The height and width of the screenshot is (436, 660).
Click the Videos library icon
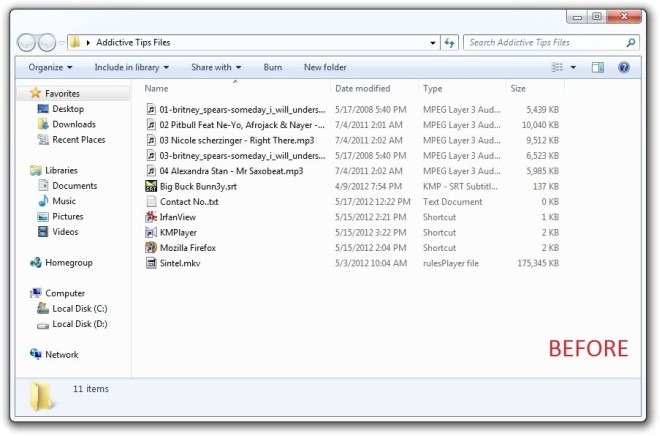pyautogui.click(x=43, y=231)
